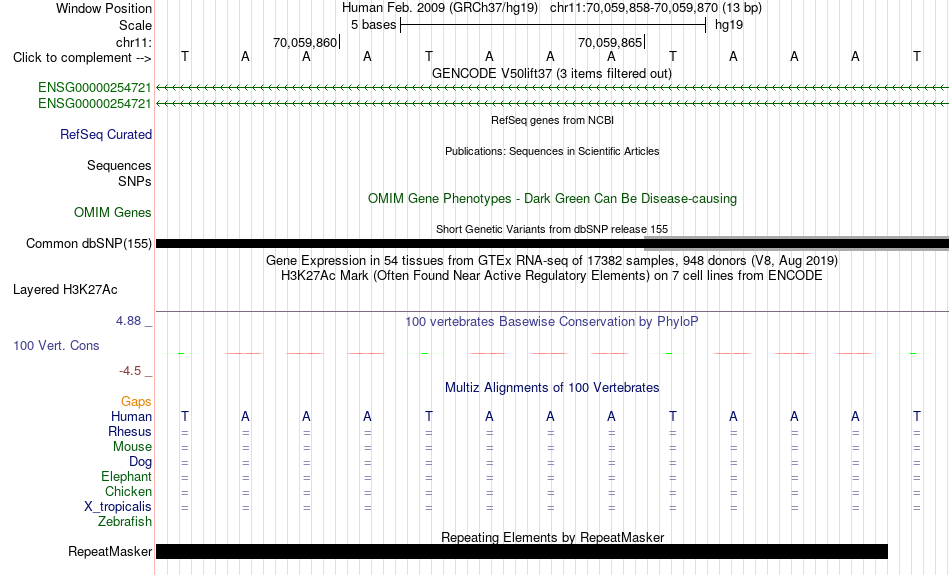Click the 'Click to complement -->' label
Screen dimensions: 950x575
pyautogui.click(x=82, y=58)
